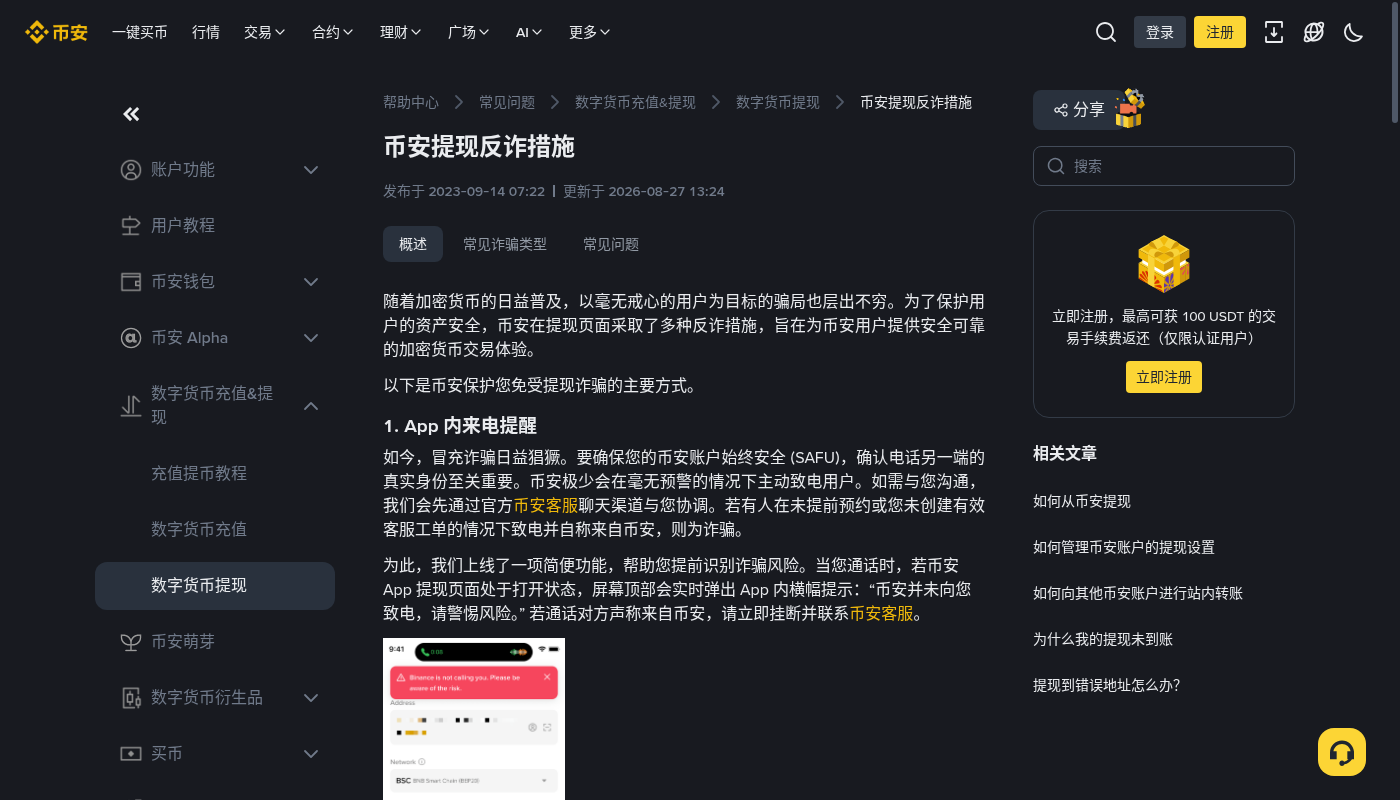
Task: Click the 买币 cash icon
Action: [x=131, y=754]
